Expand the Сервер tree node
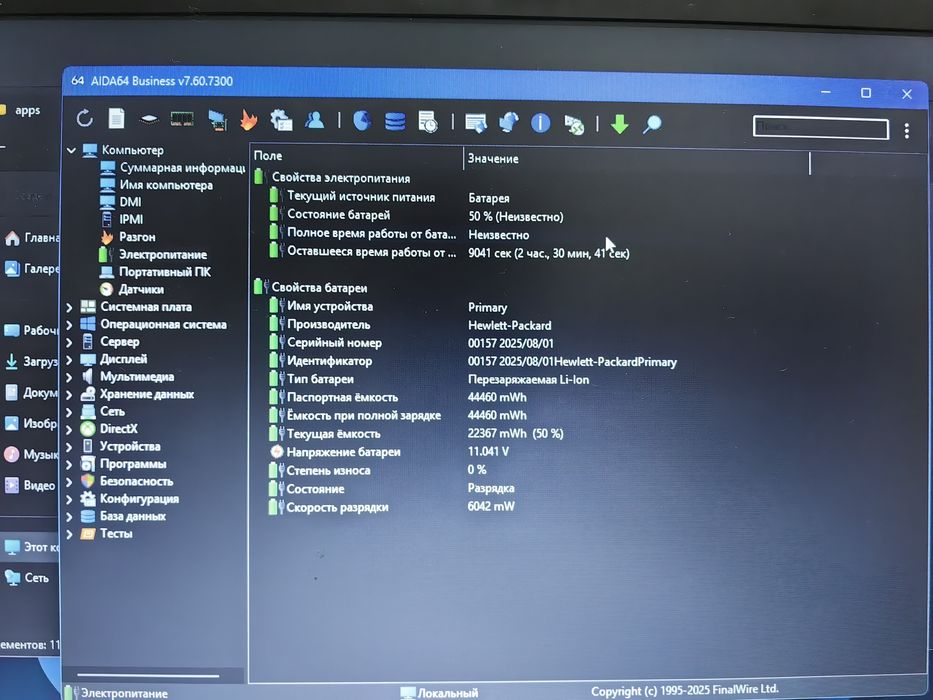The height and width of the screenshot is (700, 933). (70, 342)
